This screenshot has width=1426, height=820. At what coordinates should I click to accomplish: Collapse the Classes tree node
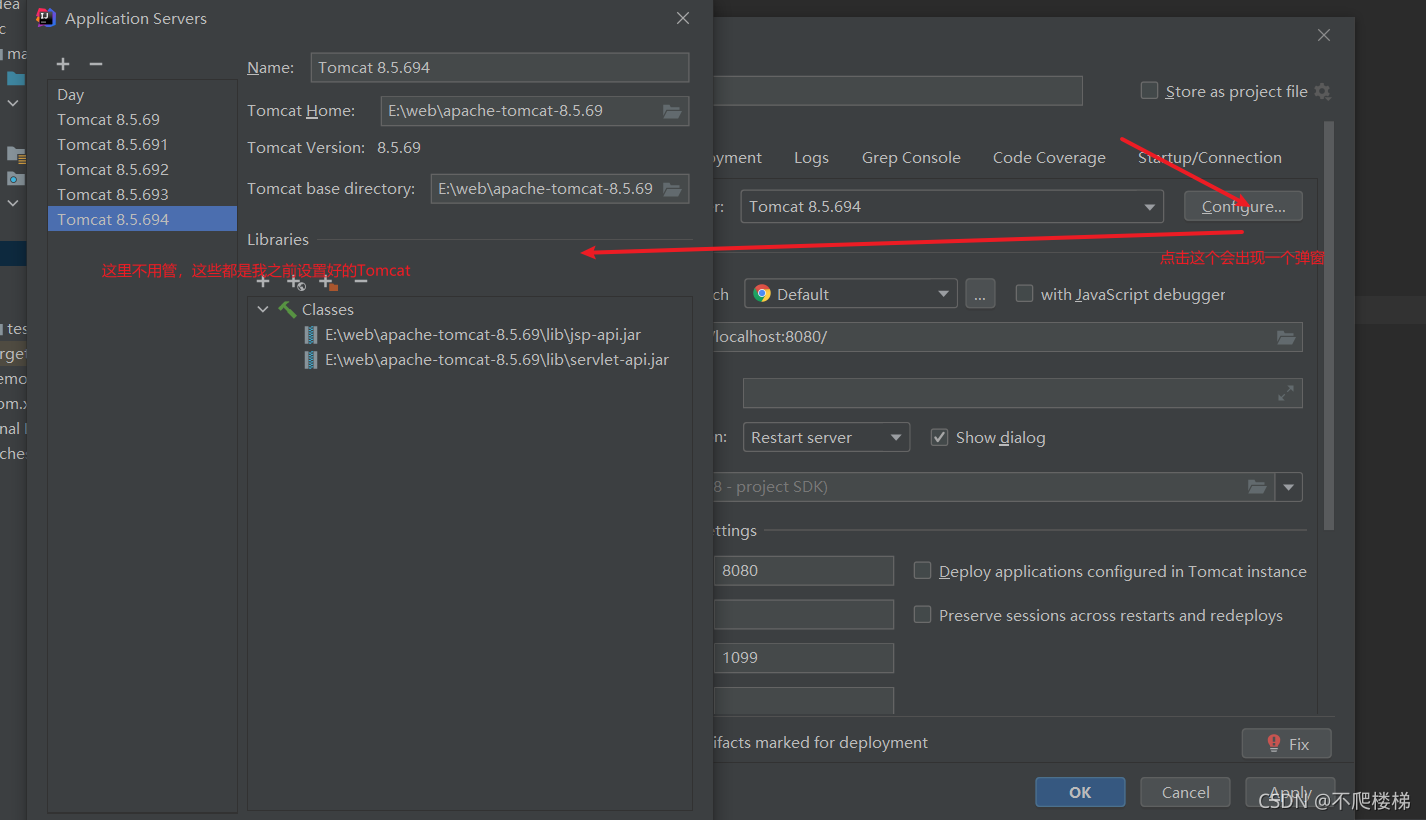pos(263,310)
